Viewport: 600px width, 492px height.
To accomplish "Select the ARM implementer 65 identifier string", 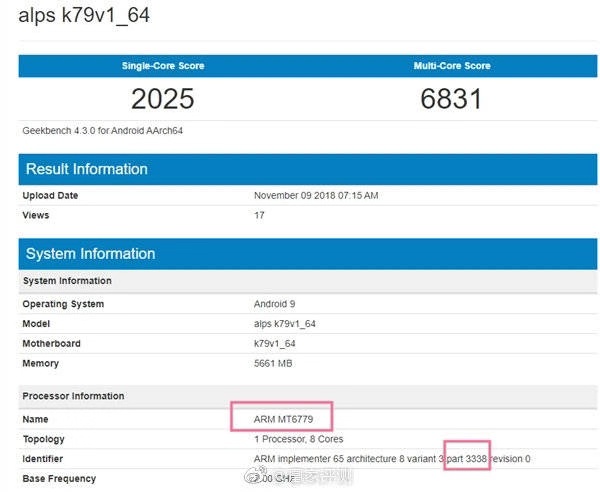I will [x=392, y=459].
